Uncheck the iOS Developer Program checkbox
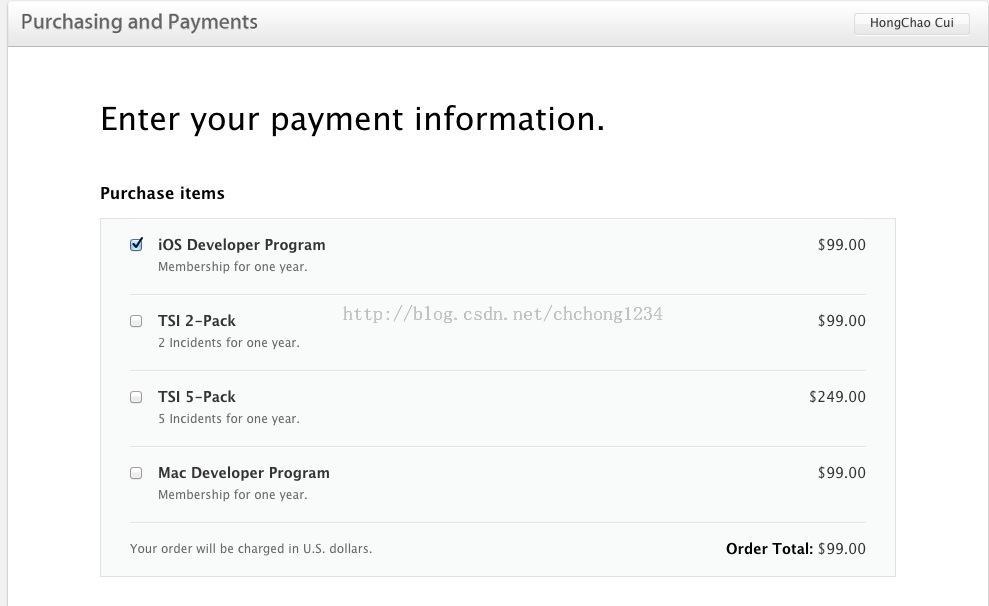The image size is (989, 606). tap(136, 244)
